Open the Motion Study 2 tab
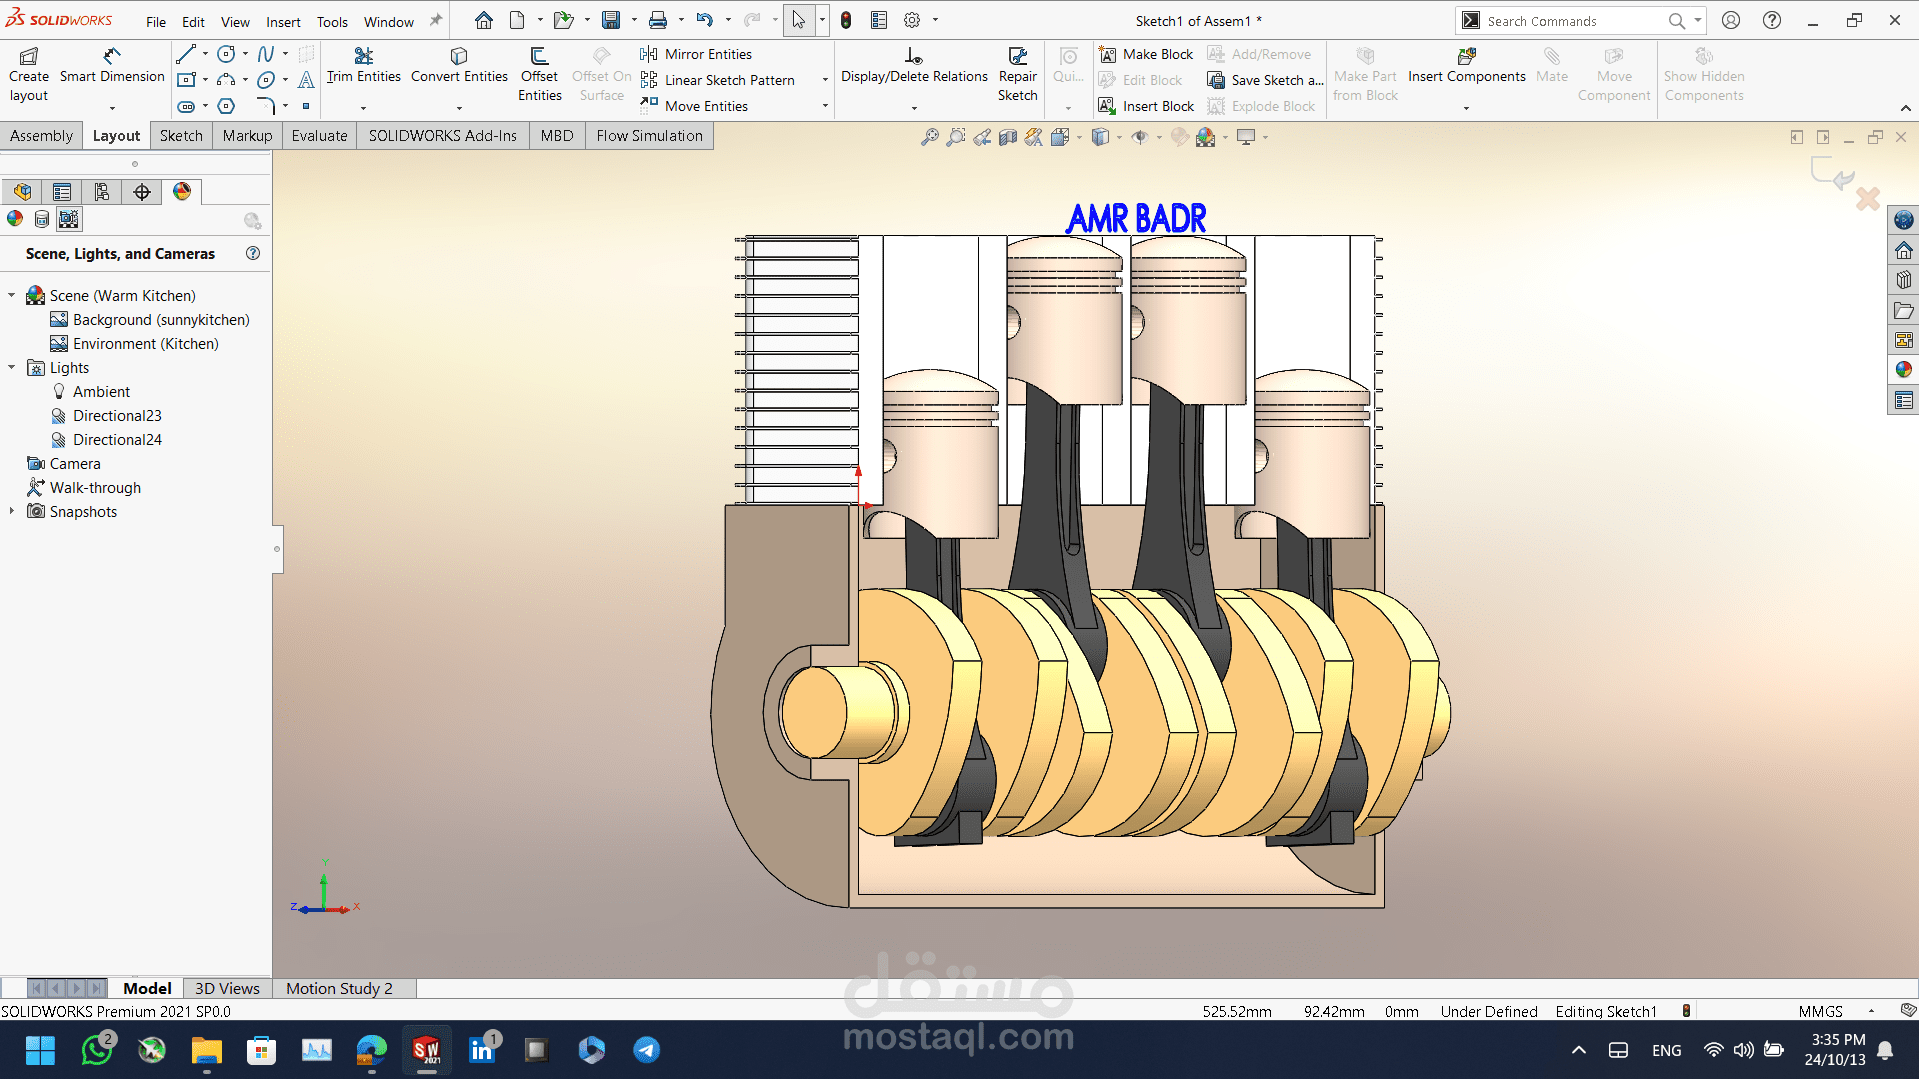 (x=339, y=988)
